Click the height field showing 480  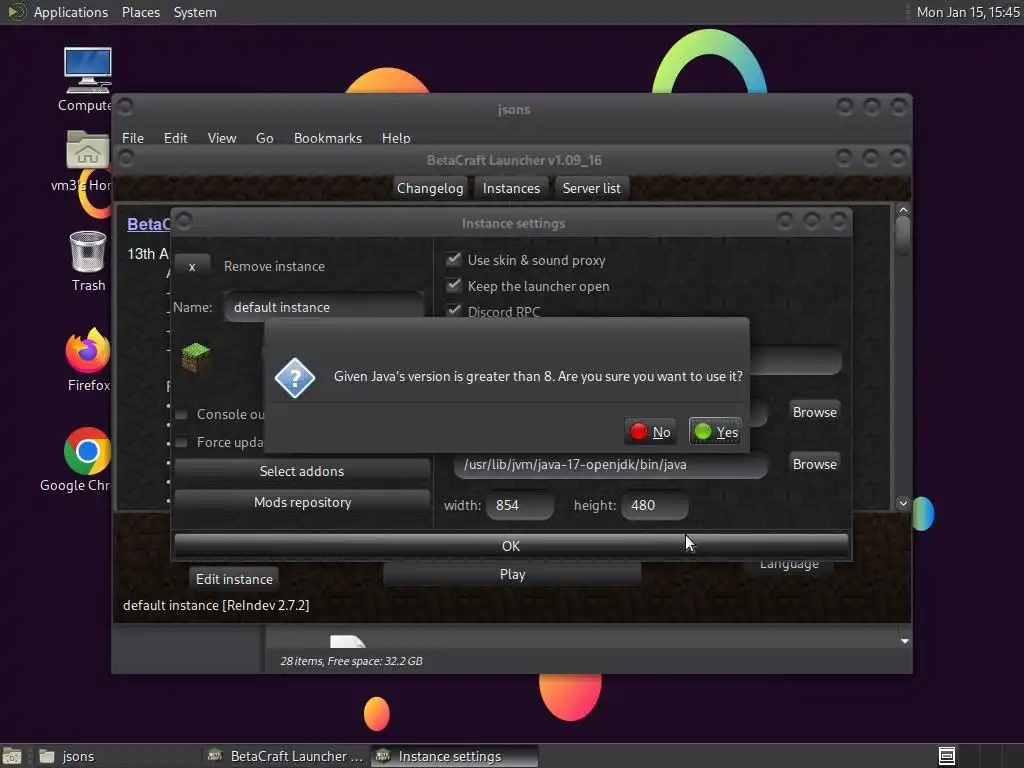[x=654, y=505]
